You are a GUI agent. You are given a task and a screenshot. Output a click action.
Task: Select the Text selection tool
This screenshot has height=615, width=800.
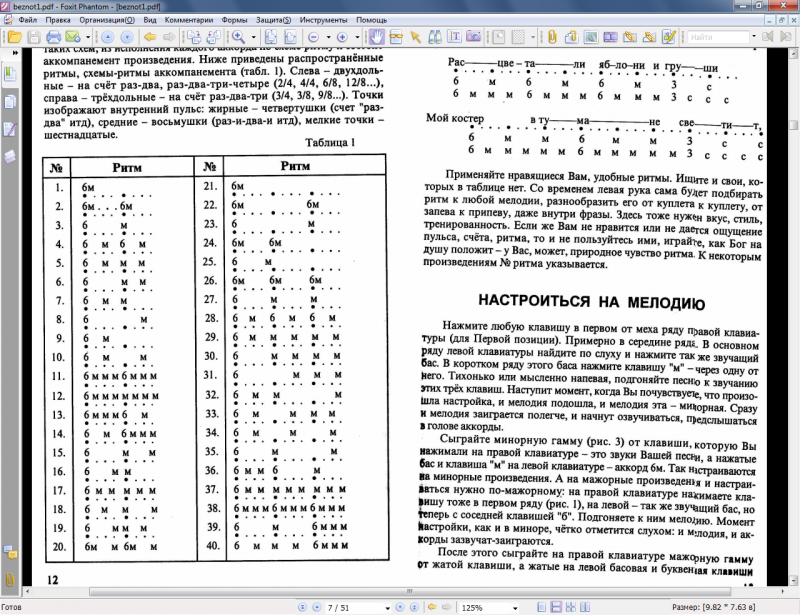(x=454, y=37)
